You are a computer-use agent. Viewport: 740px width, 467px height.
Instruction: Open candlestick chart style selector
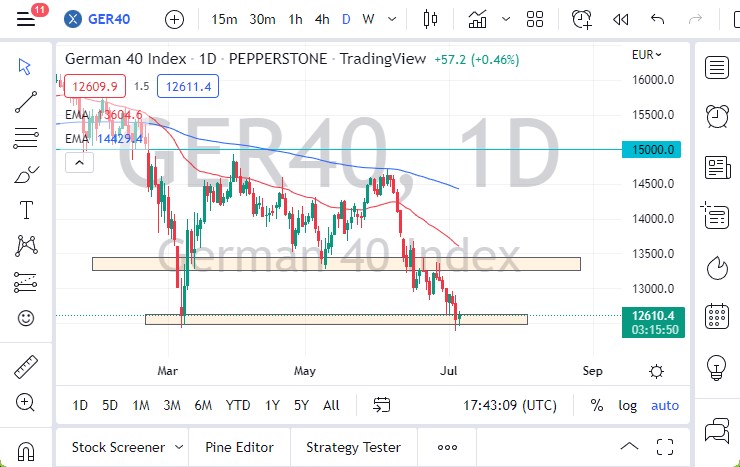pyautogui.click(x=431, y=19)
